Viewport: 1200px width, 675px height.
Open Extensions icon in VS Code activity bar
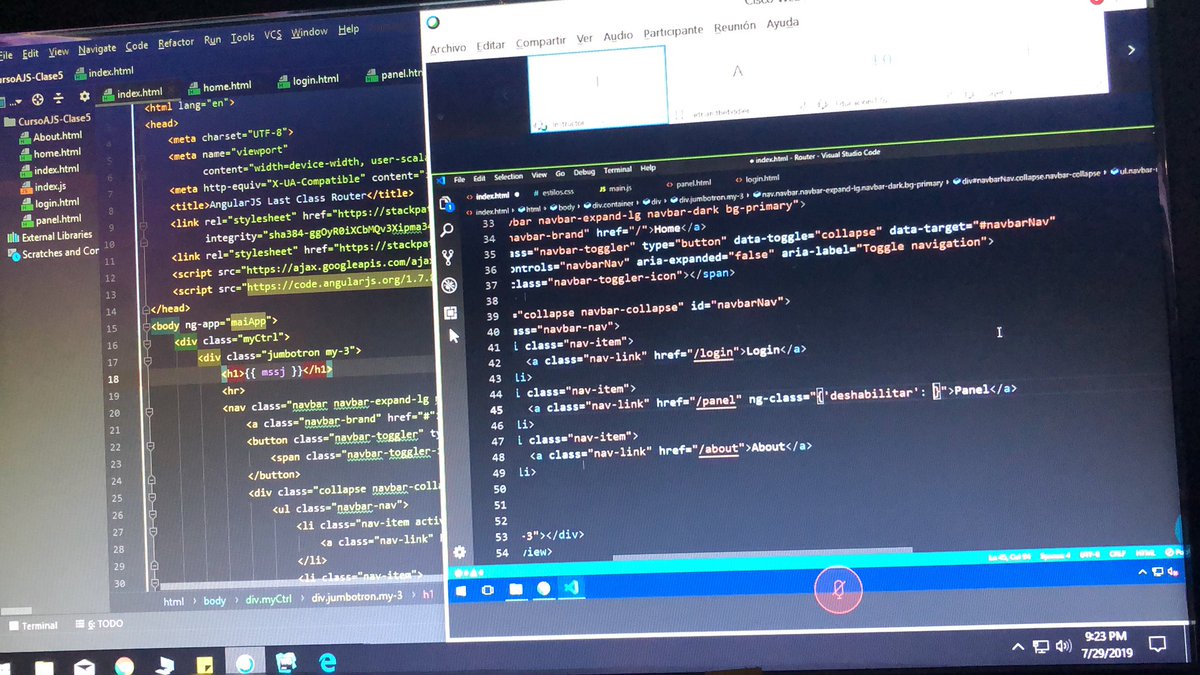click(449, 313)
